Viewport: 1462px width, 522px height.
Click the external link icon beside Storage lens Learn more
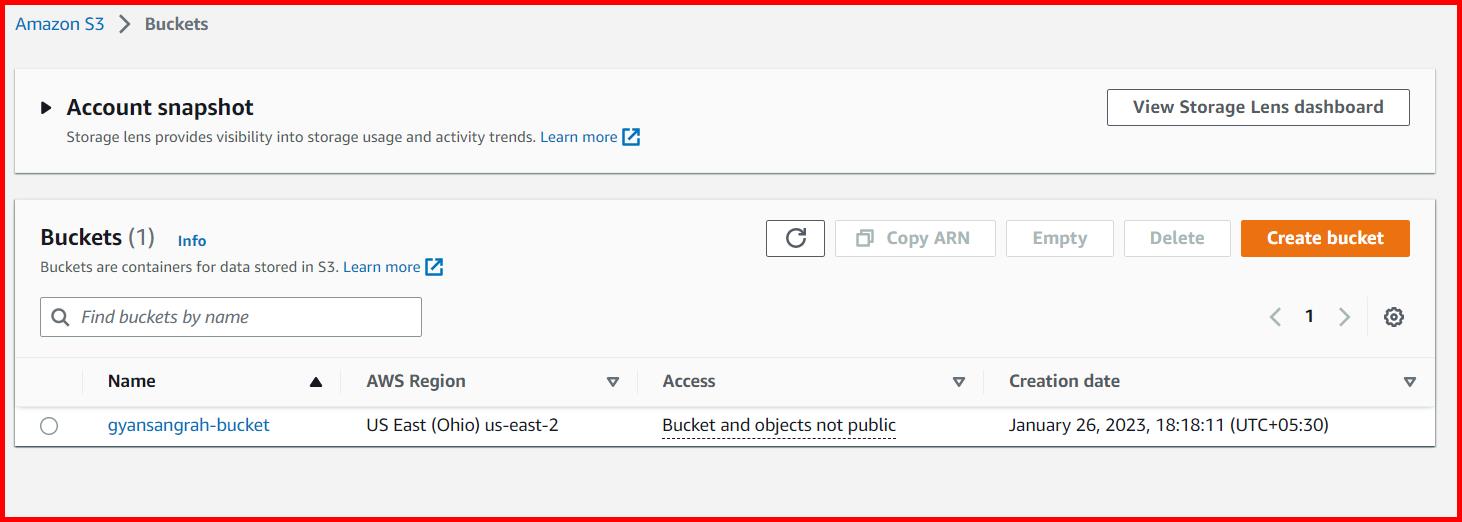pos(631,137)
